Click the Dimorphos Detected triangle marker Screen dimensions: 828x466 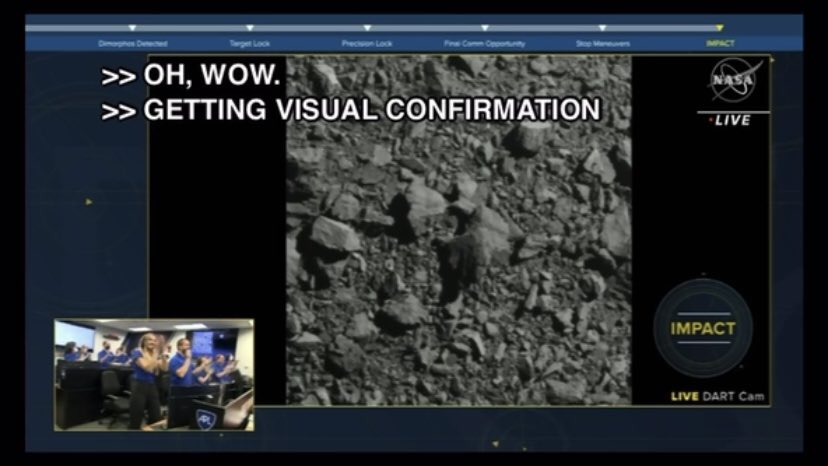(133, 28)
